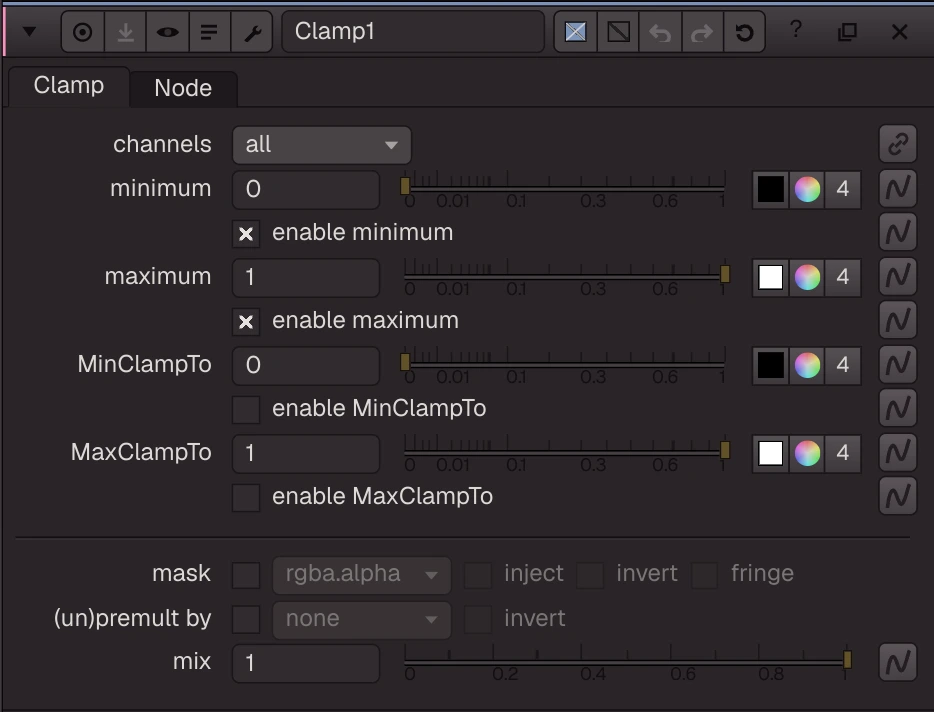Open color wheel picker for minimum
Viewport: 934px width, 712px height.
click(x=807, y=189)
